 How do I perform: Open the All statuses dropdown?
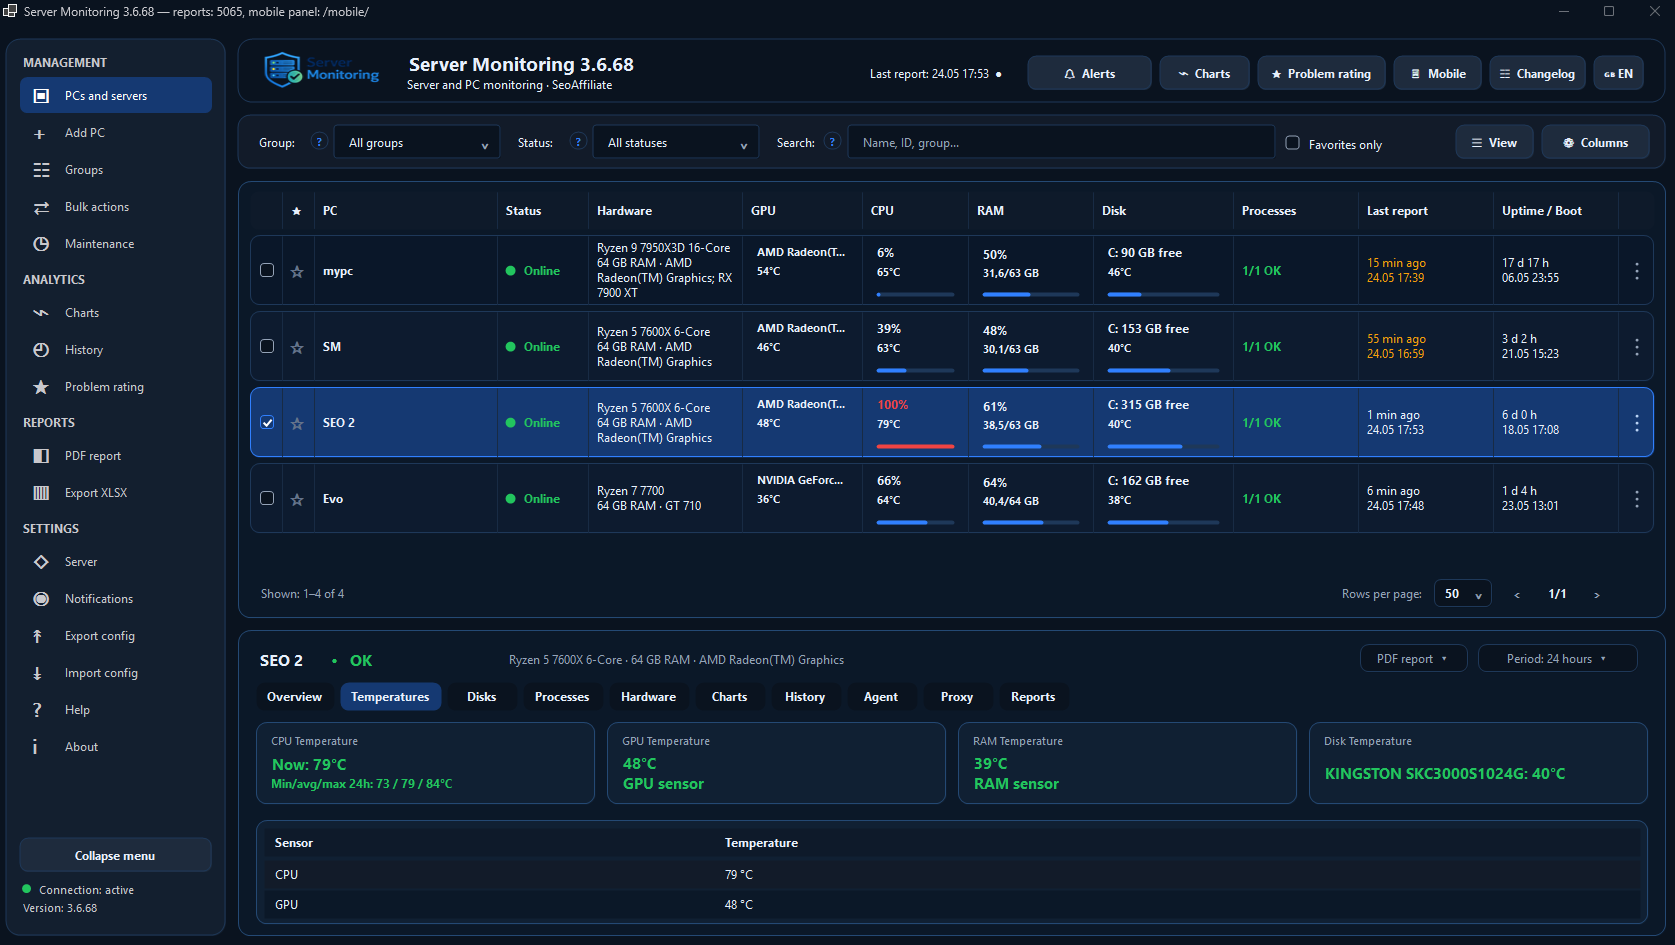(x=676, y=143)
